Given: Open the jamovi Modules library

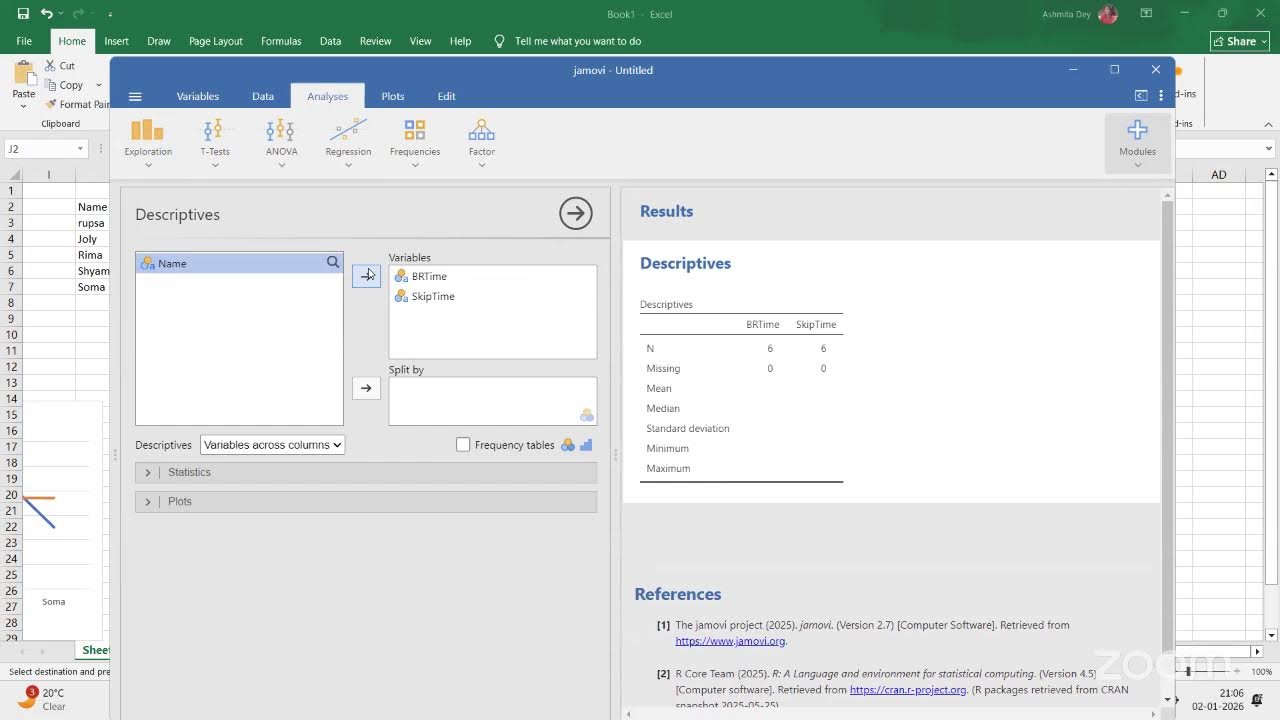Looking at the screenshot, I should click(x=1137, y=143).
